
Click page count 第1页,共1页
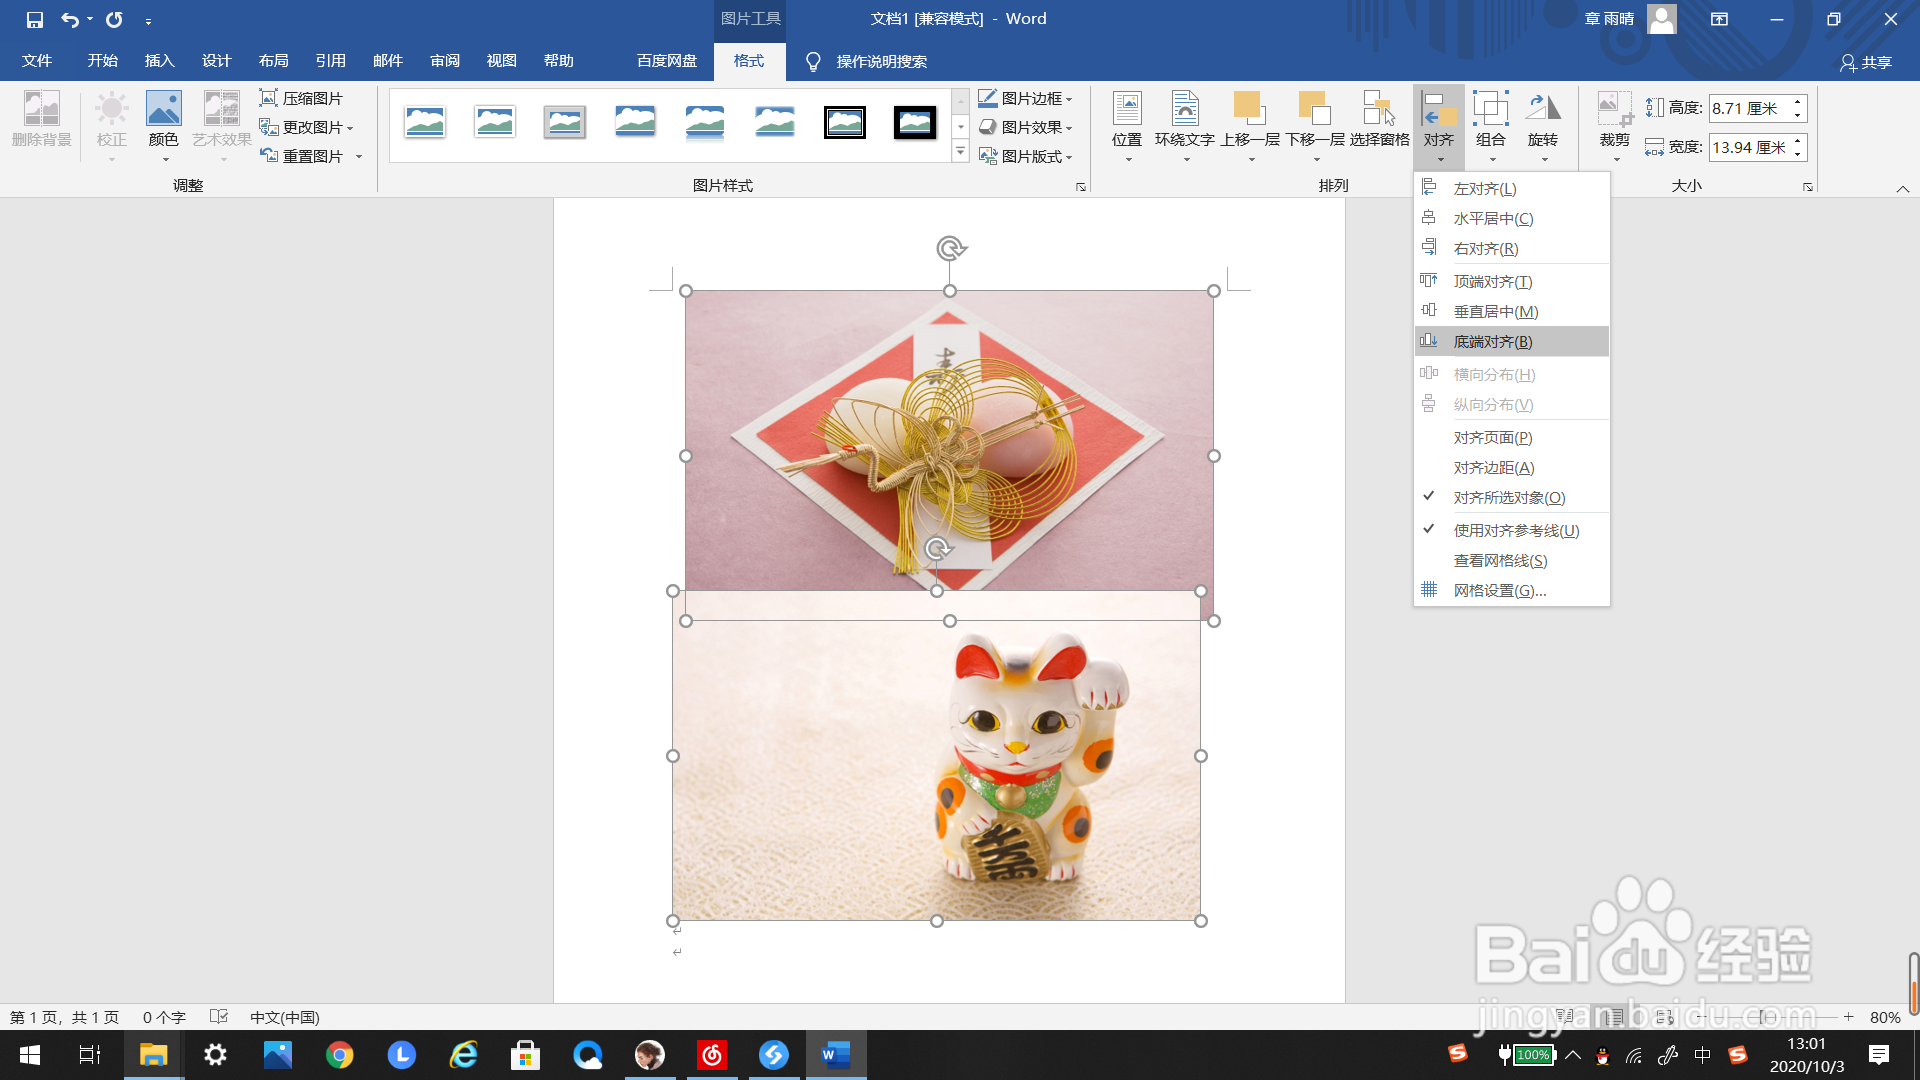tap(64, 1017)
